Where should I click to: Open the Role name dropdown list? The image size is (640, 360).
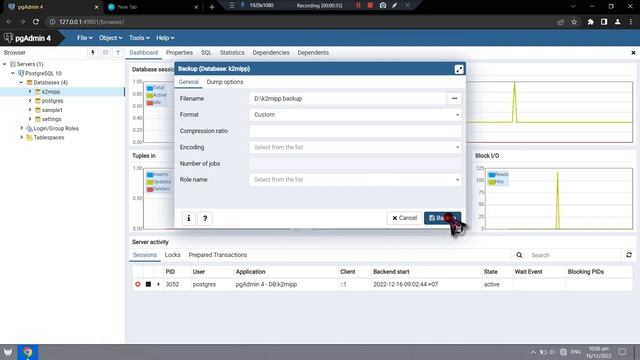[x=355, y=180]
